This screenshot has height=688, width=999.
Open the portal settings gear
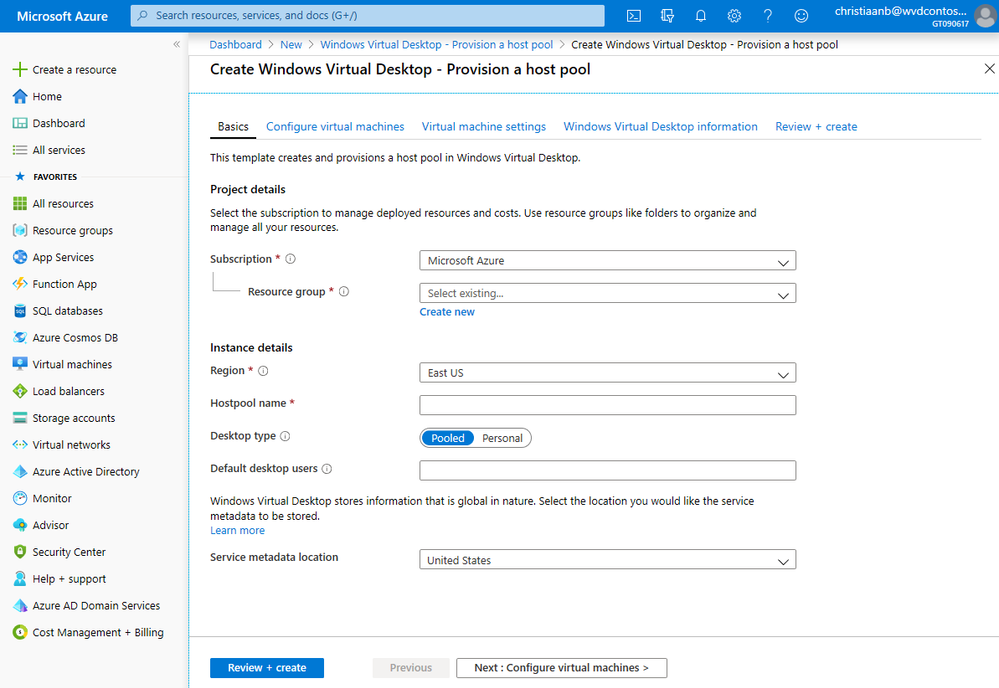point(734,16)
